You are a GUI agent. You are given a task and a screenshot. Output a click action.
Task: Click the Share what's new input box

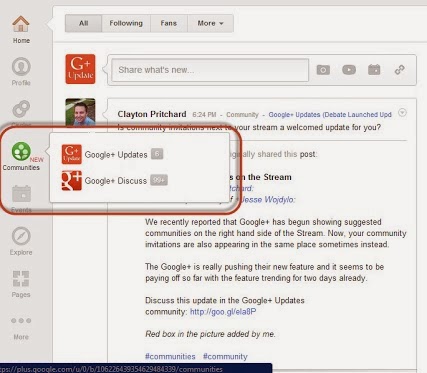pos(210,70)
